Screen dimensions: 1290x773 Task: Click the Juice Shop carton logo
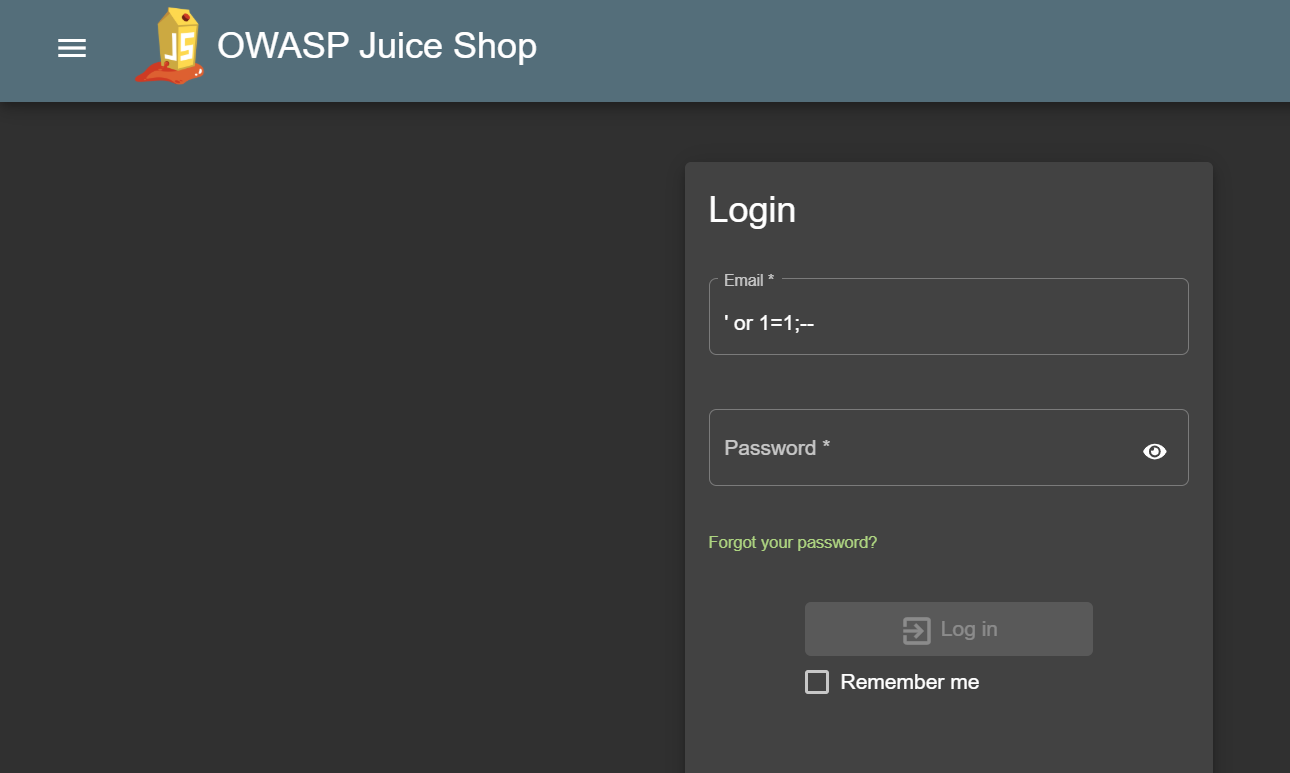(x=171, y=46)
